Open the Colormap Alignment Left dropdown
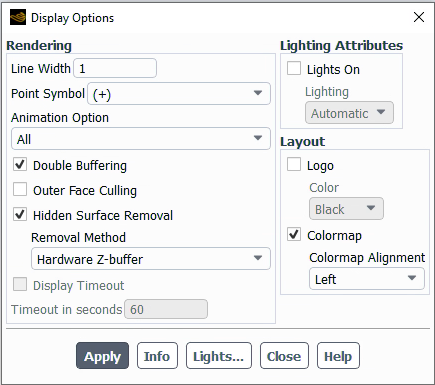The height and width of the screenshot is (385, 435). [x=367, y=279]
